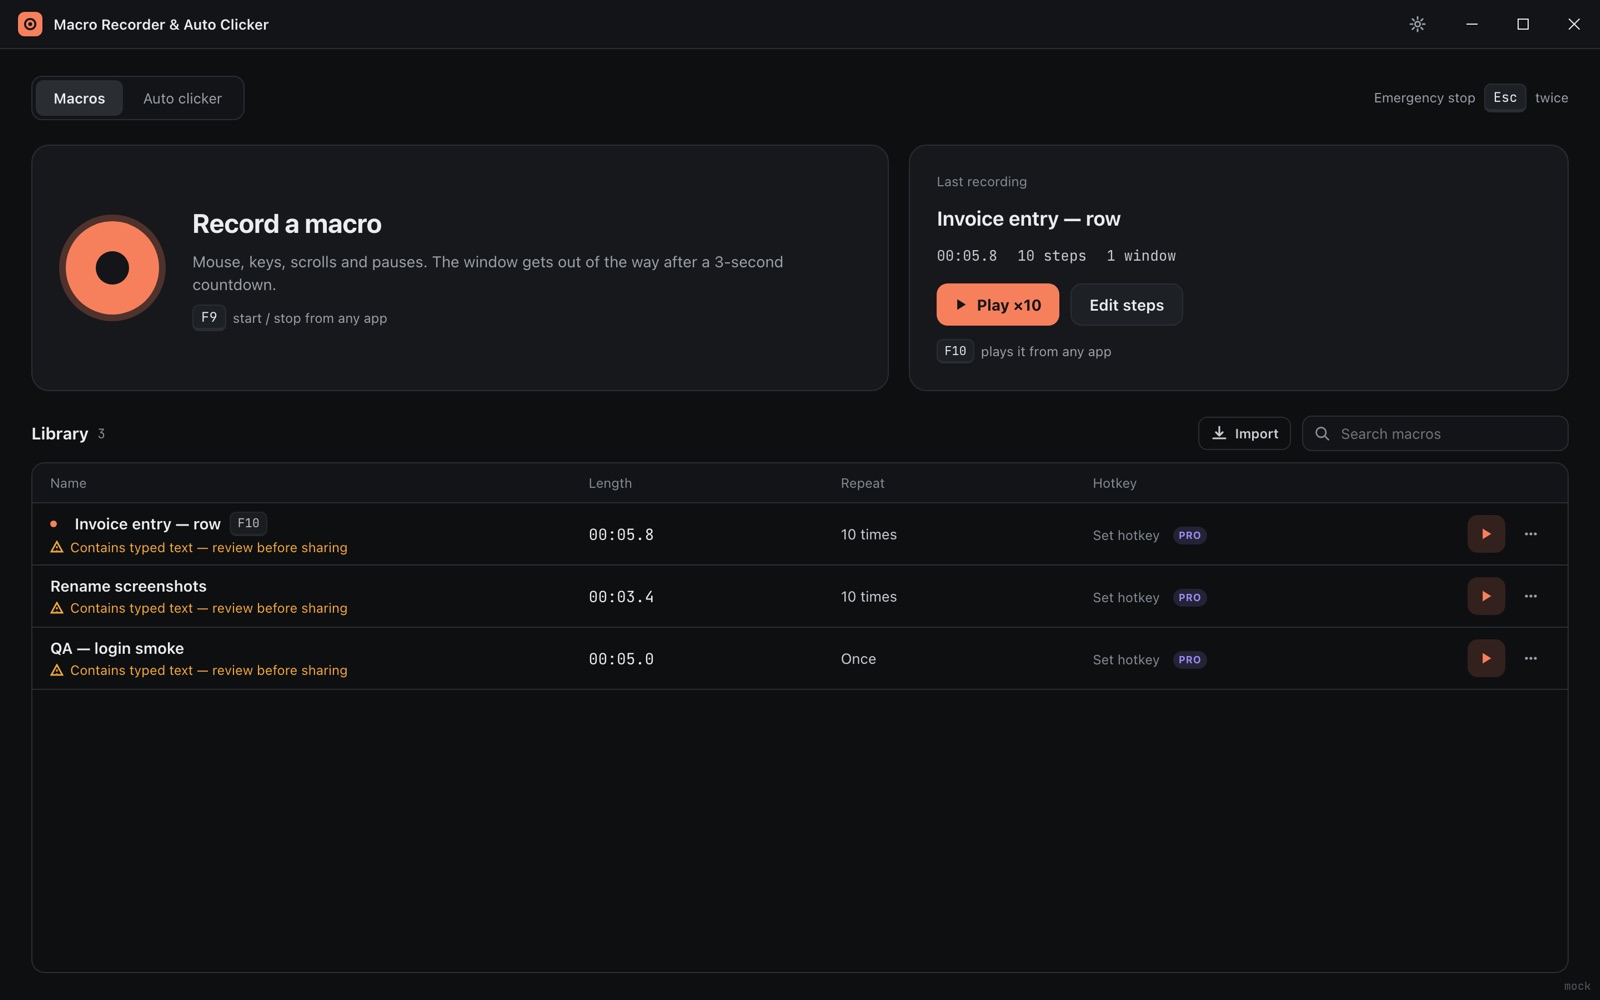Open Edit steps for Invoice entry — row

point(1126,305)
